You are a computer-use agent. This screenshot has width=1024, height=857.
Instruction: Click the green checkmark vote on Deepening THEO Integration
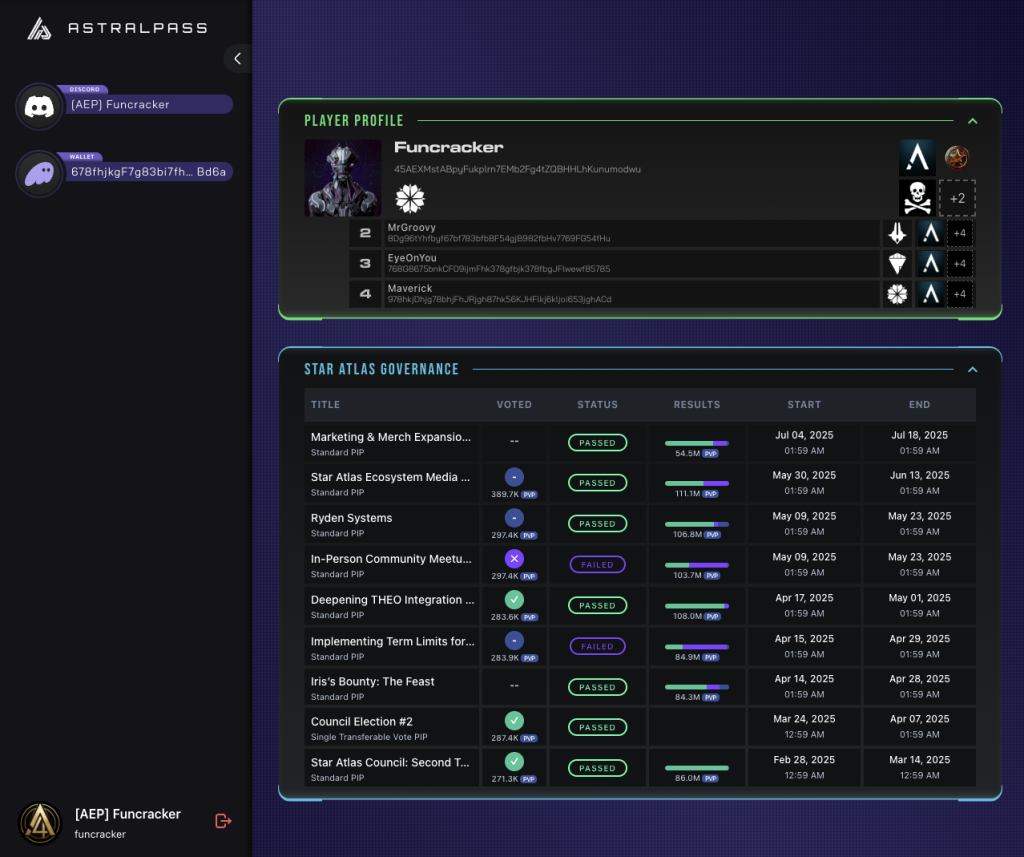point(513,599)
